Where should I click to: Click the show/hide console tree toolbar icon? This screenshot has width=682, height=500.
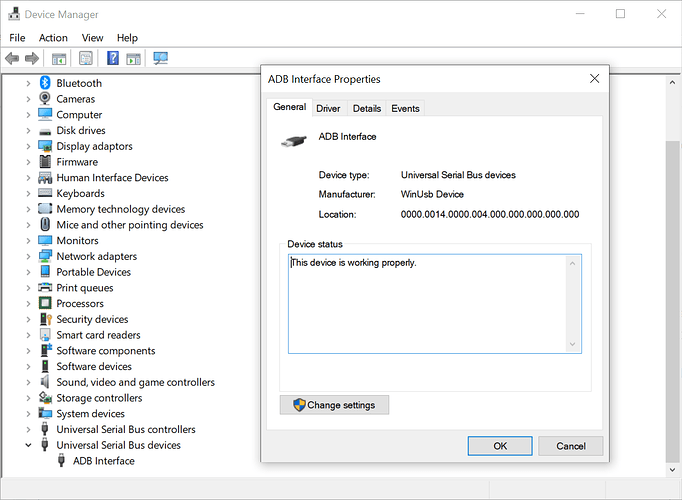(59, 58)
